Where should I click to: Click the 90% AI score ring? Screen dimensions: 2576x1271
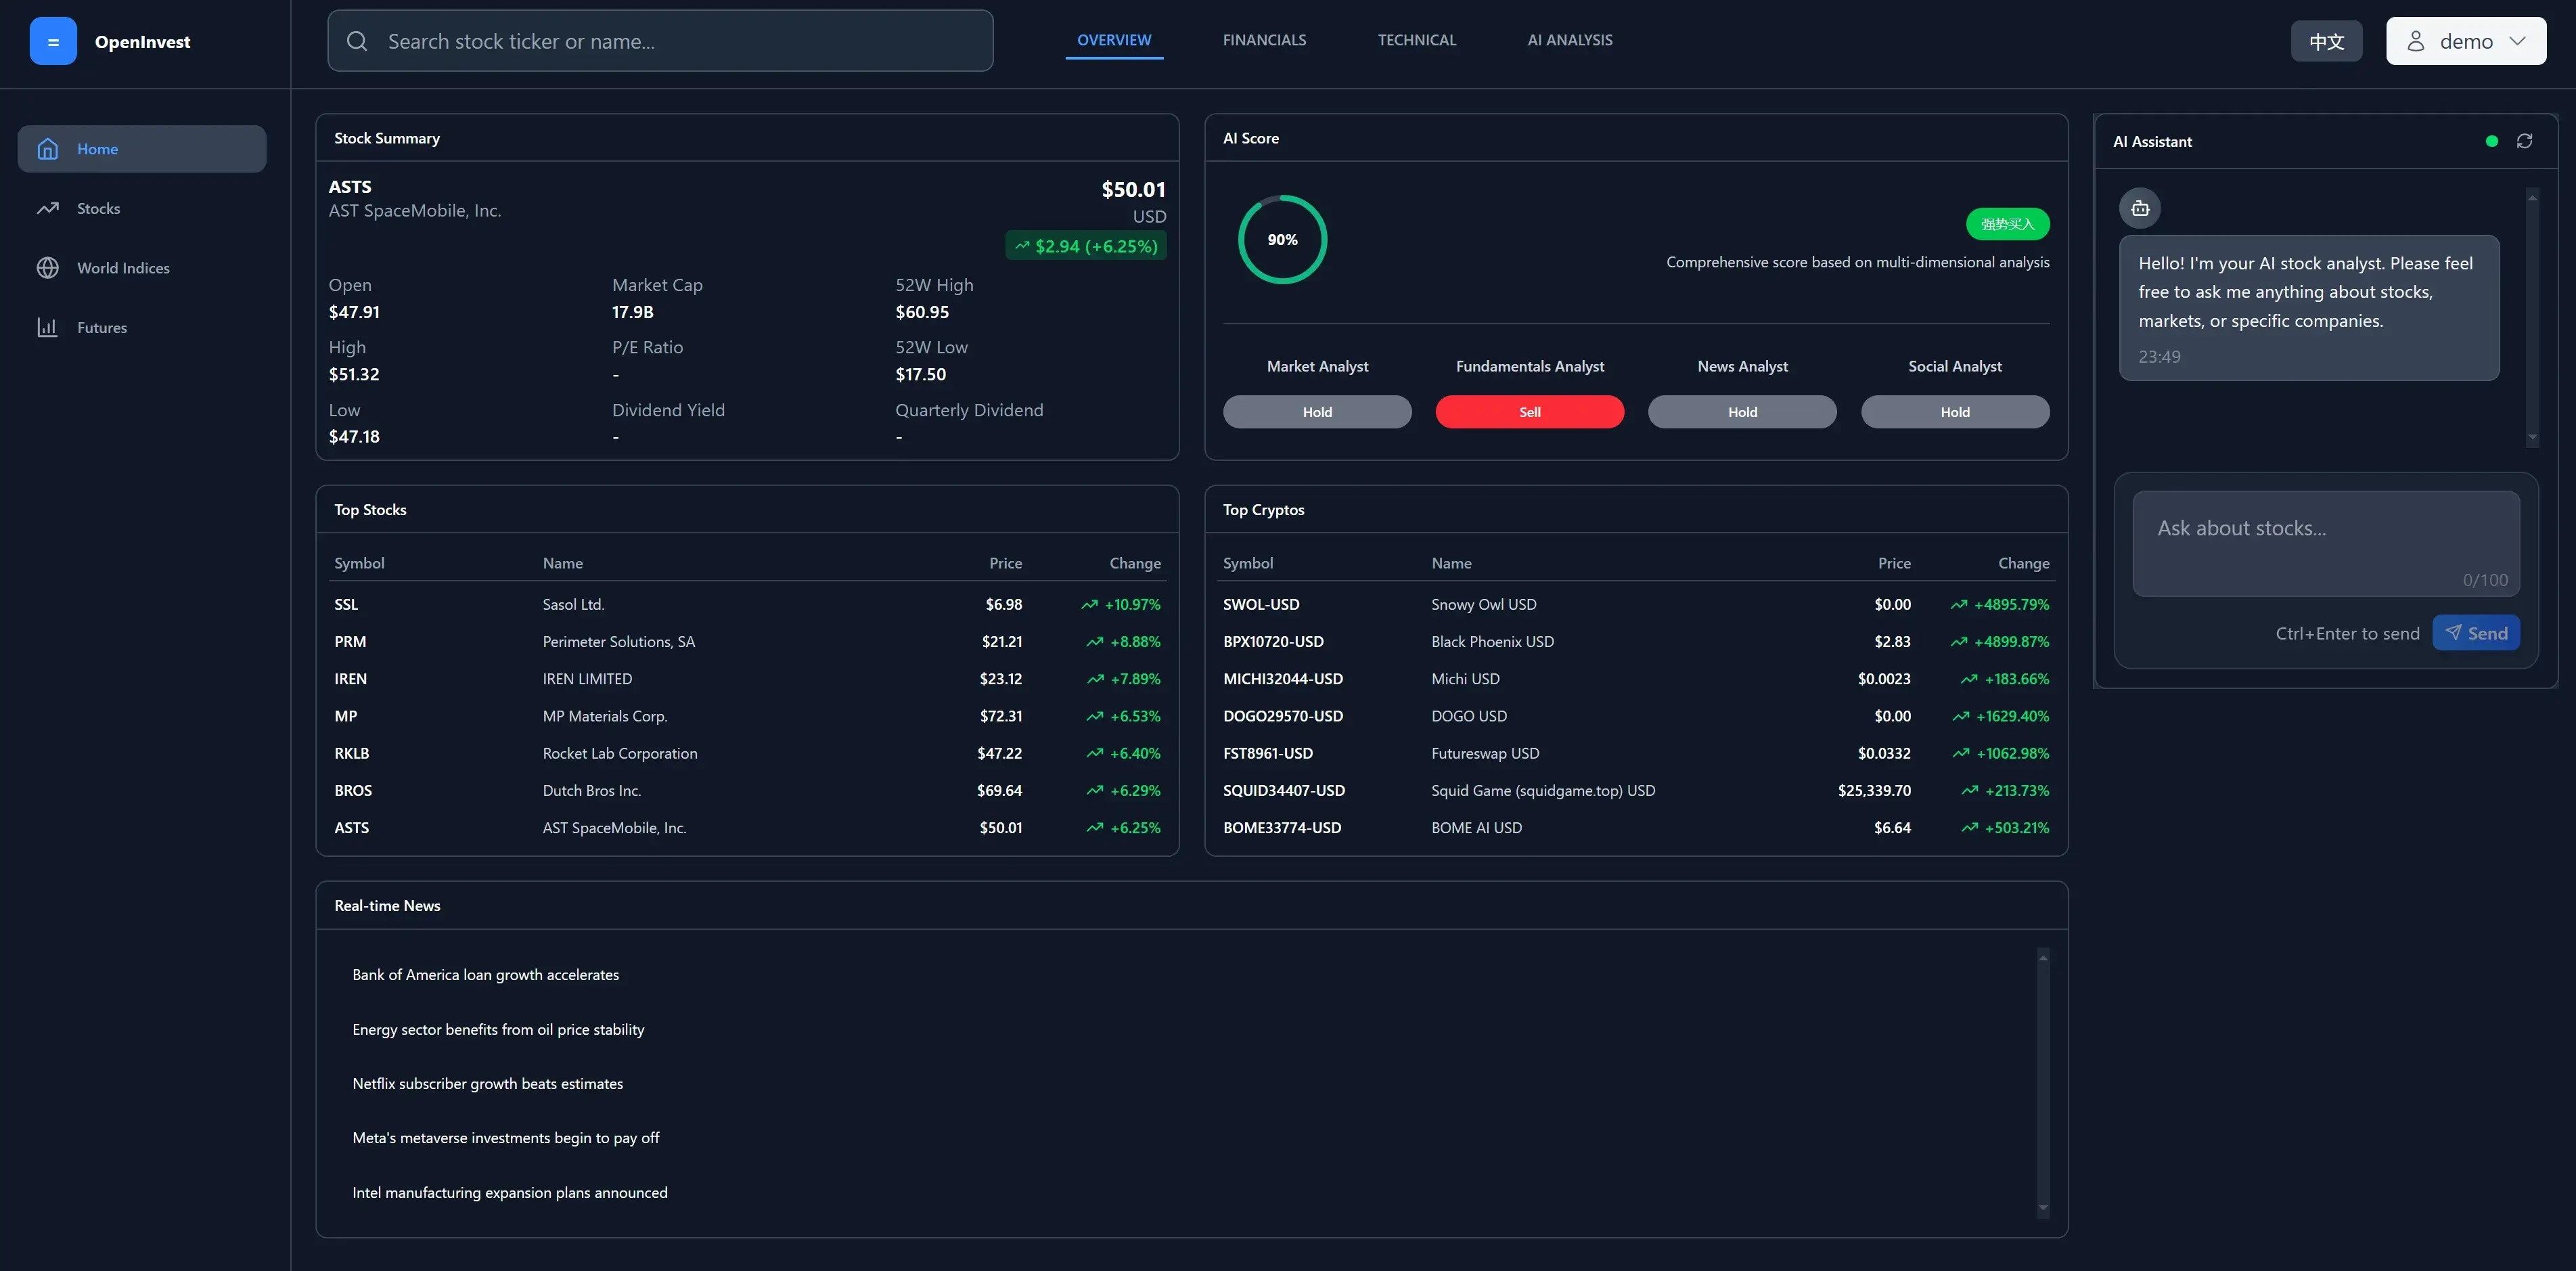[x=1282, y=240]
